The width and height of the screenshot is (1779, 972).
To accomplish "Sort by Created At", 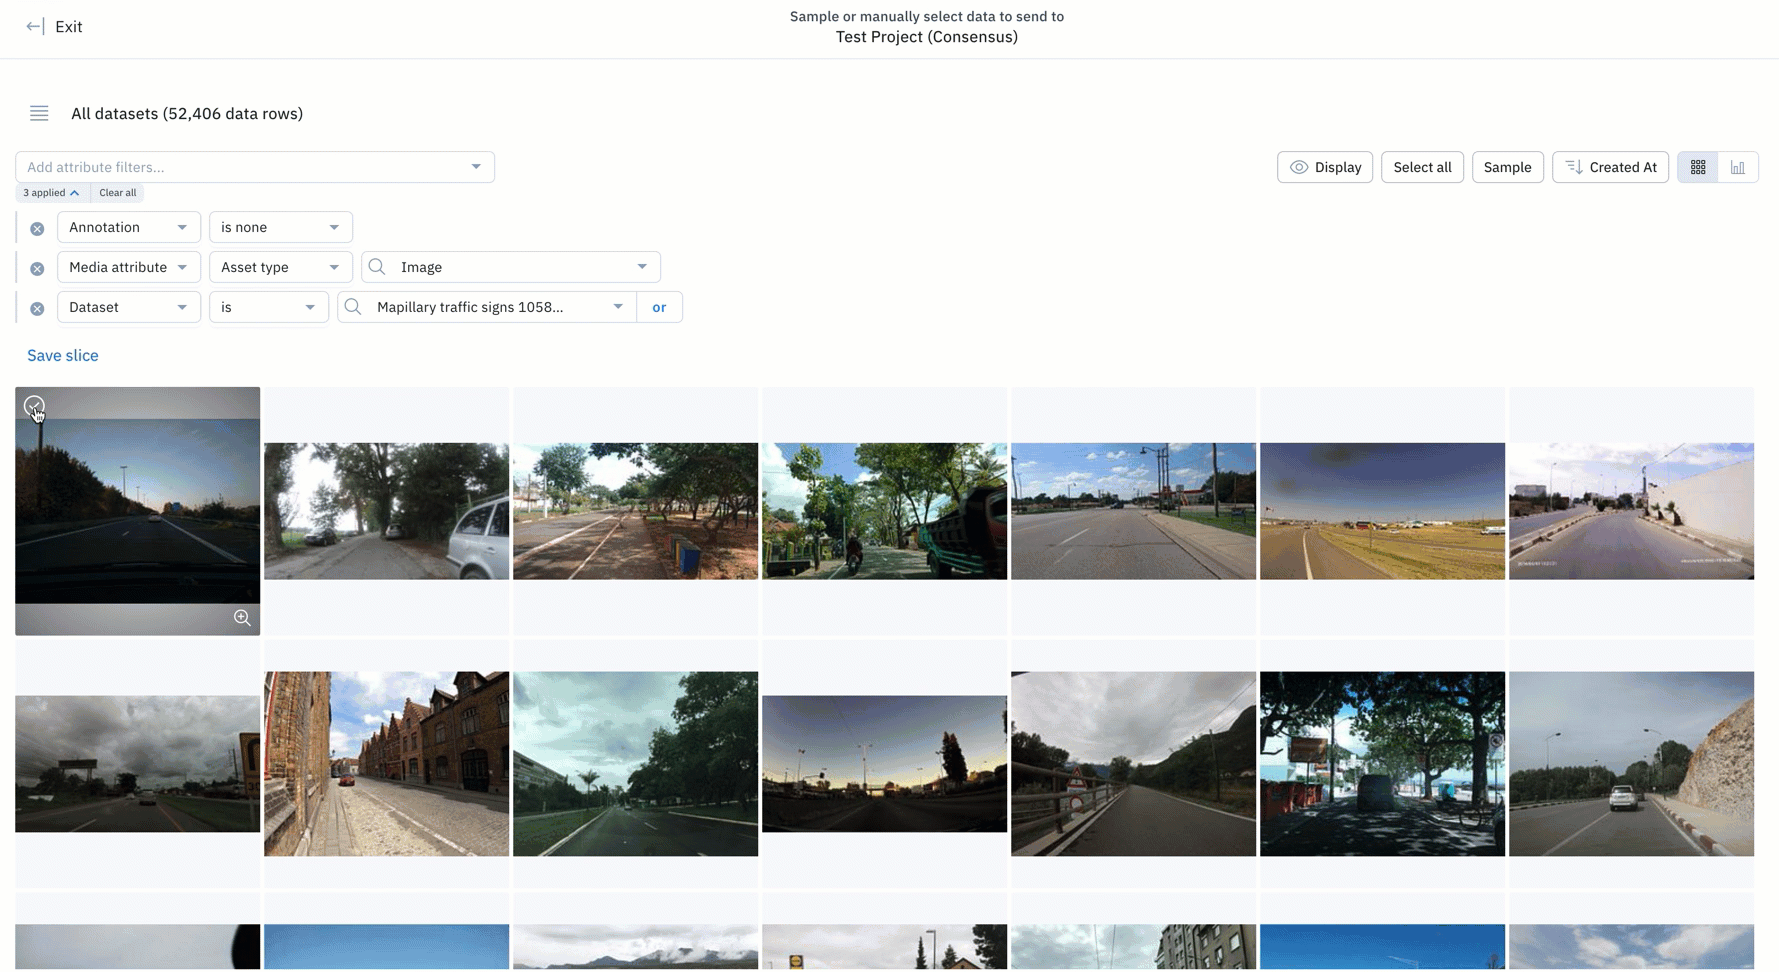I will coord(1610,167).
